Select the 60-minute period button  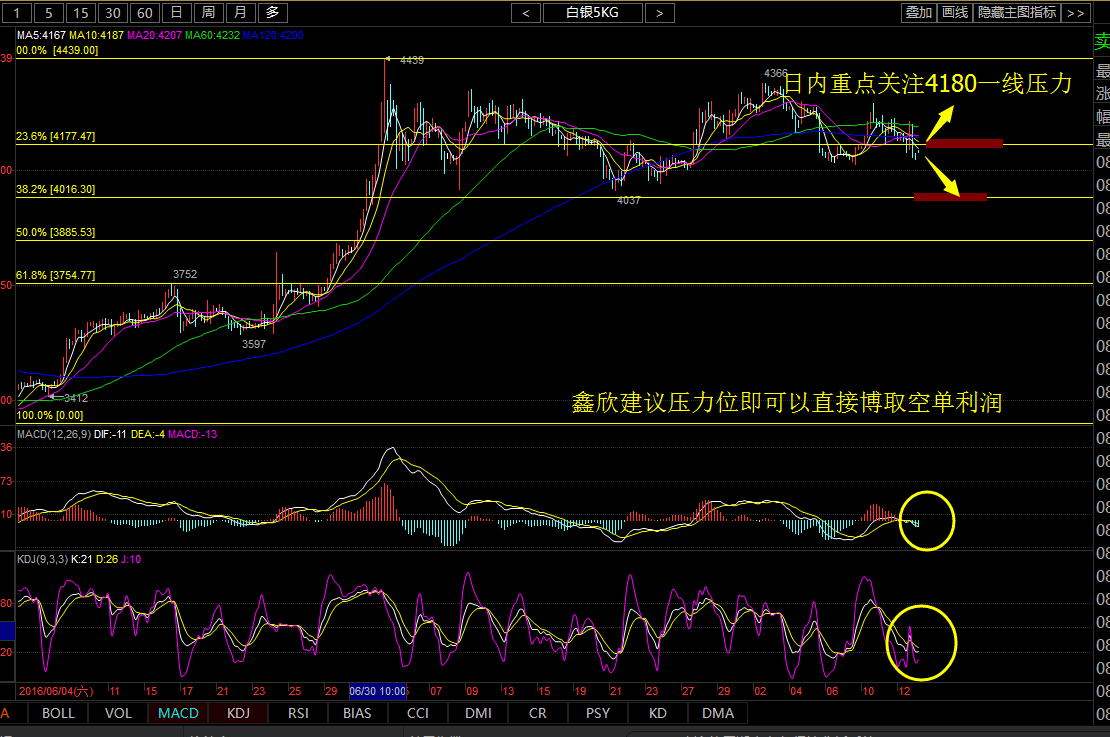point(145,13)
